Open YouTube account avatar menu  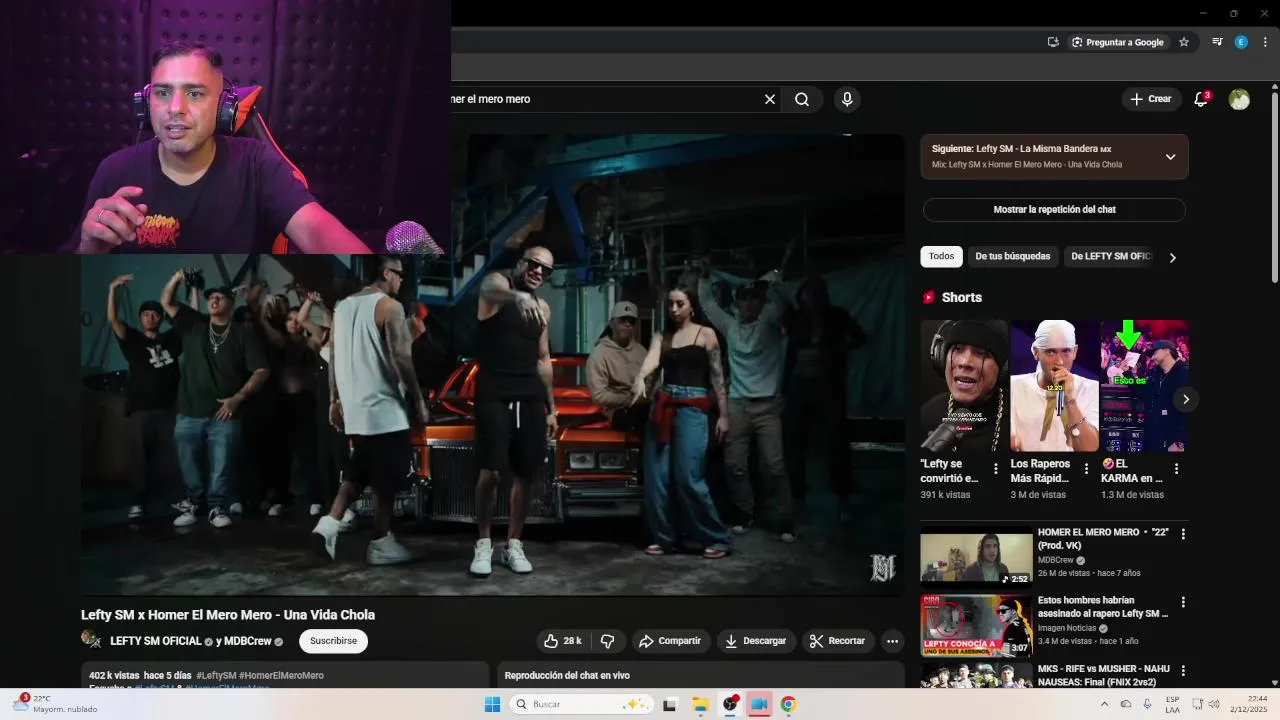tap(1239, 99)
